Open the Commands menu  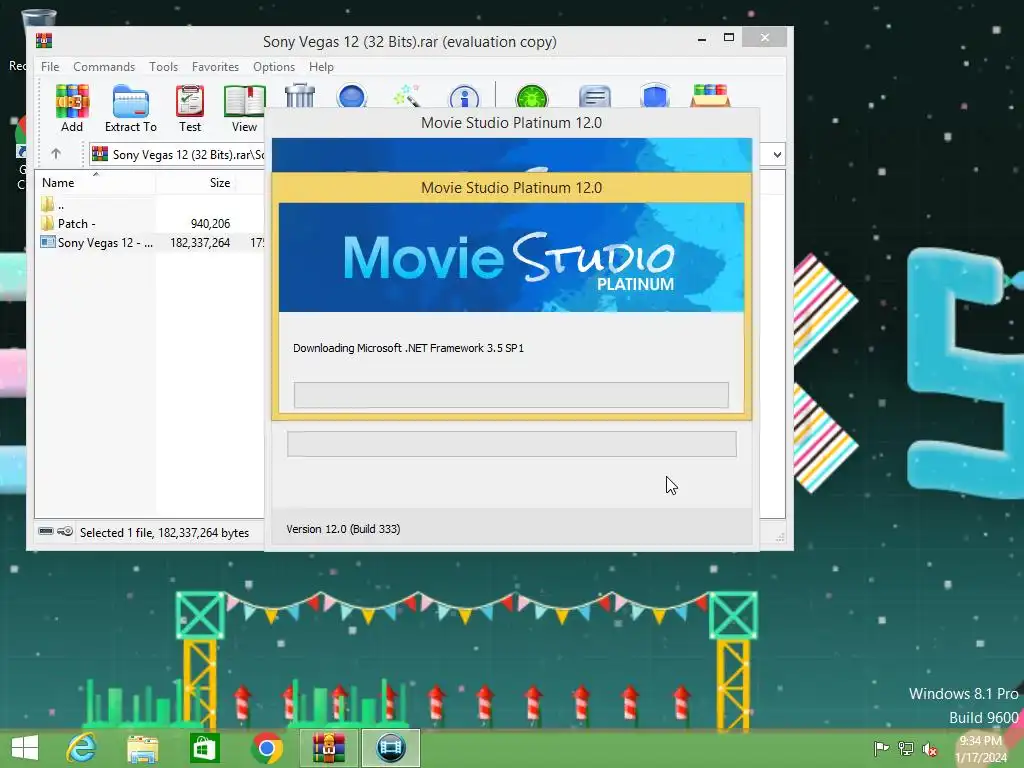coord(104,67)
